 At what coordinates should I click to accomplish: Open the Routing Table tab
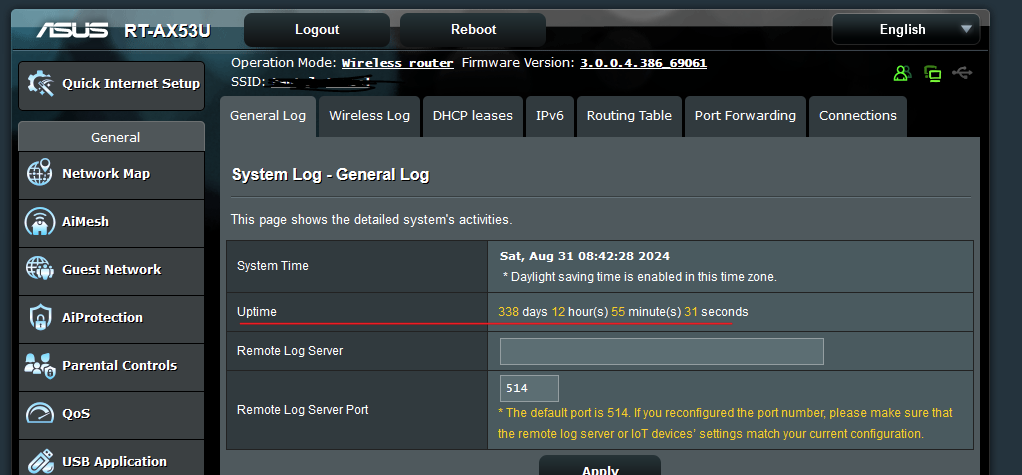pos(629,116)
